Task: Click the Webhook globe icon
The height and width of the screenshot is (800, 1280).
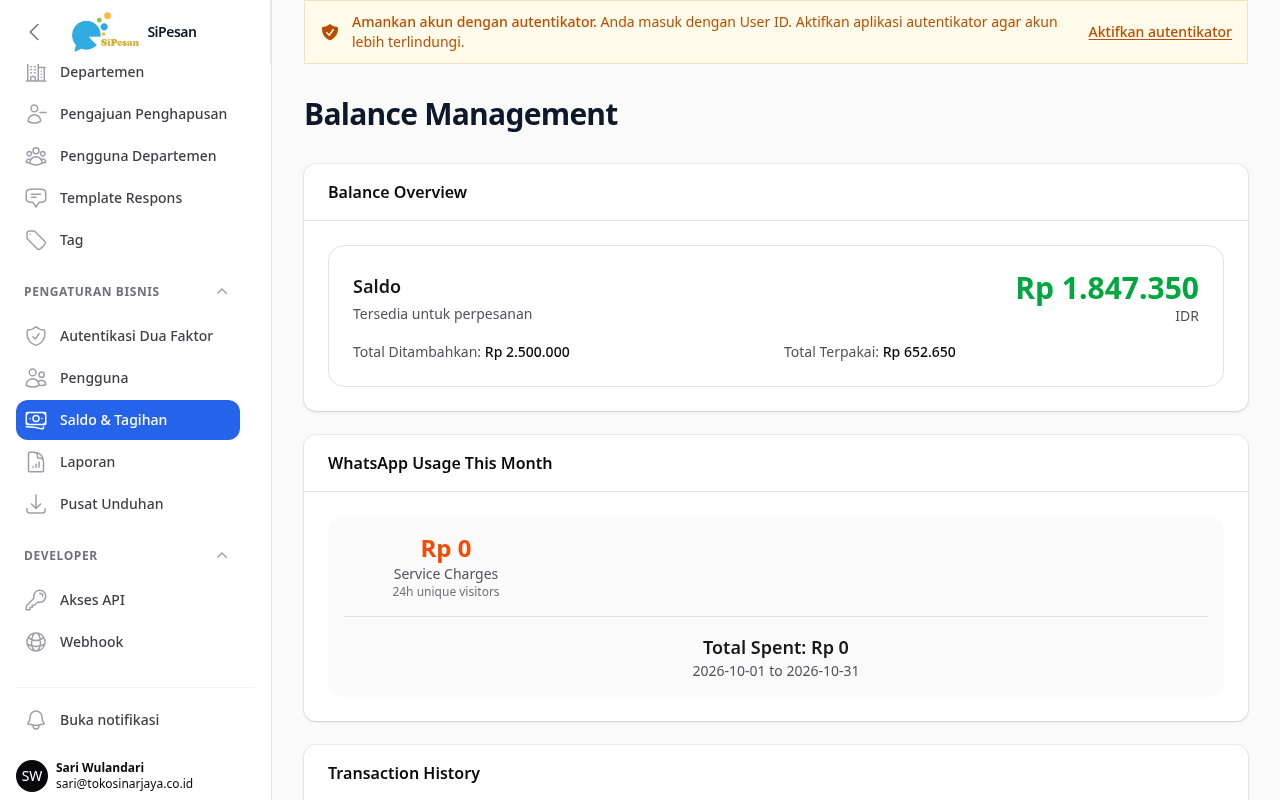Action: (x=36, y=642)
